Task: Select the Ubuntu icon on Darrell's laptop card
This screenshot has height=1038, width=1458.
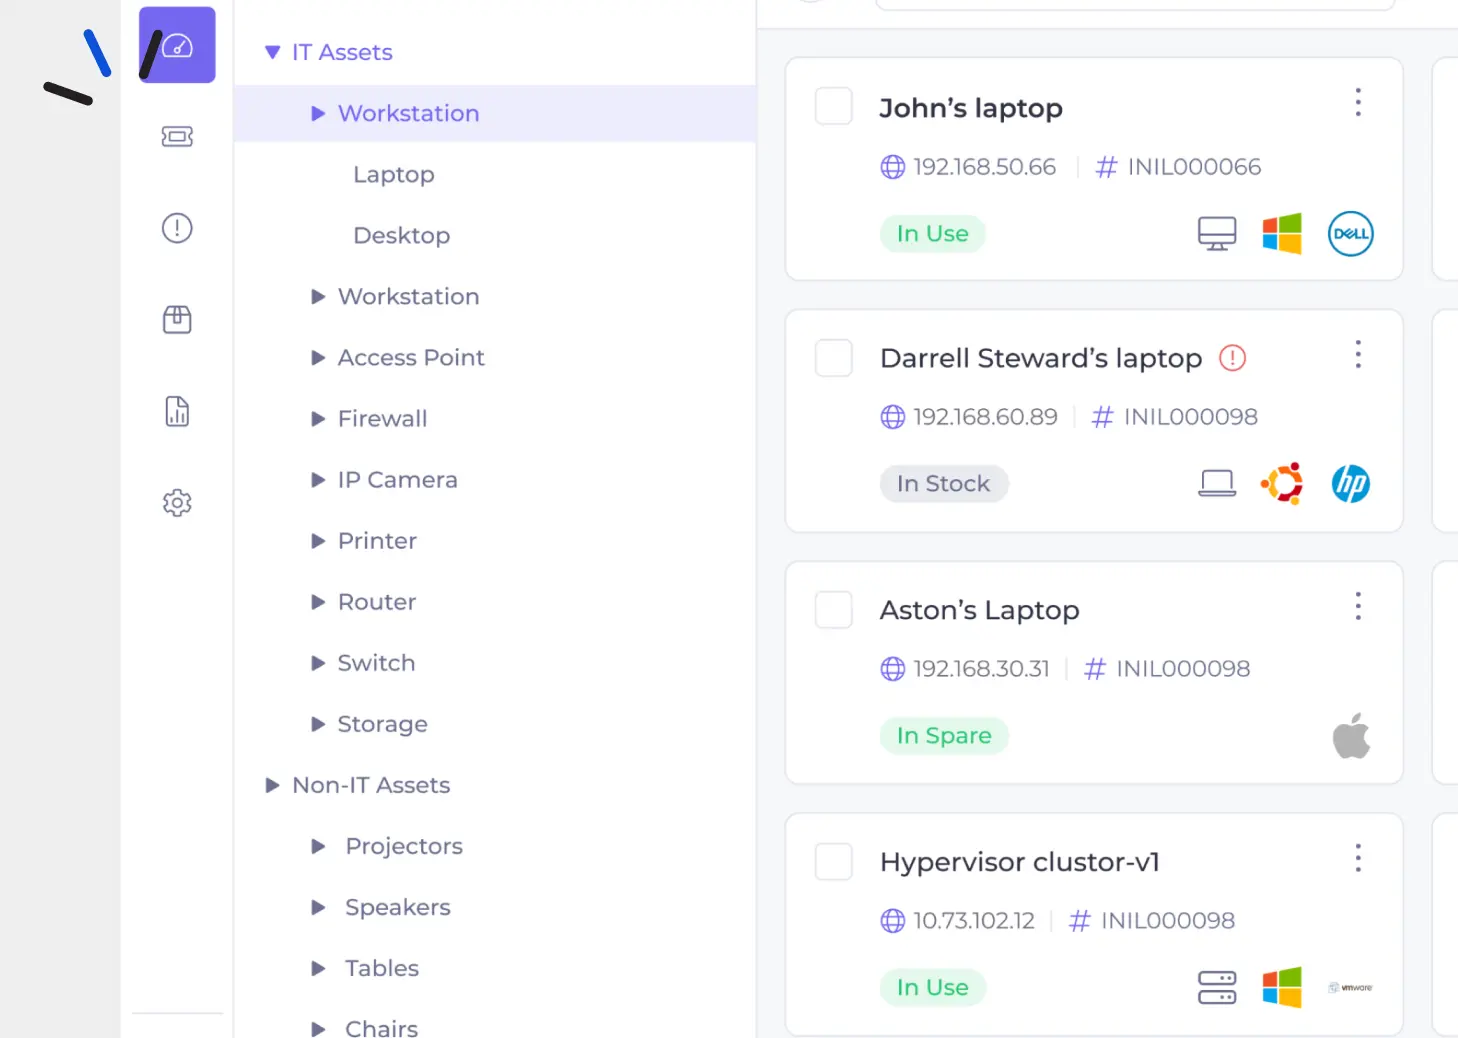Action: [x=1282, y=483]
